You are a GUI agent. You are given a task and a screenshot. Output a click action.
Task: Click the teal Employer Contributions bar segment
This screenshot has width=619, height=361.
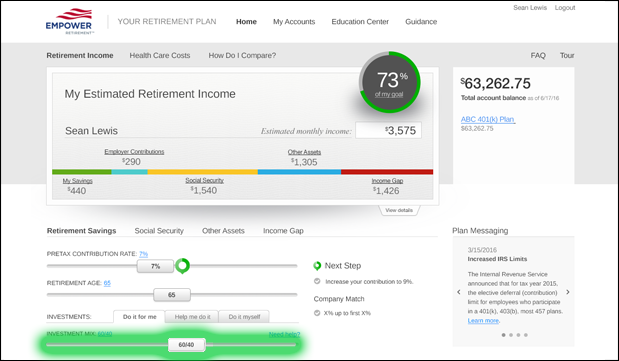pyautogui.click(x=129, y=172)
